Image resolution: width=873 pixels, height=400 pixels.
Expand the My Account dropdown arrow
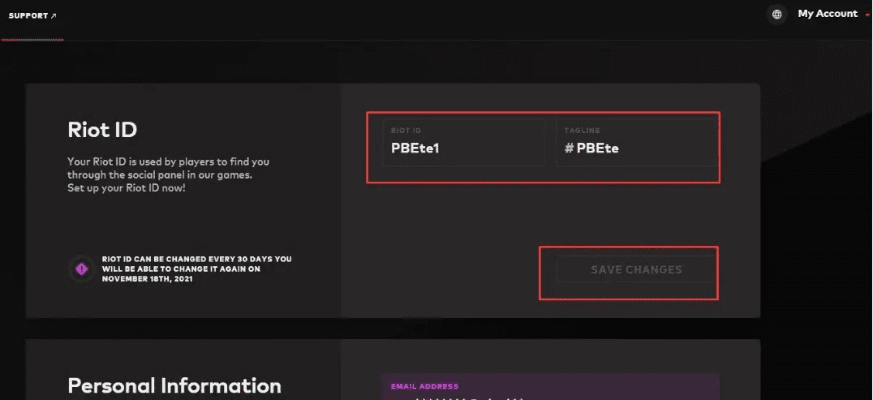click(x=866, y=15)
